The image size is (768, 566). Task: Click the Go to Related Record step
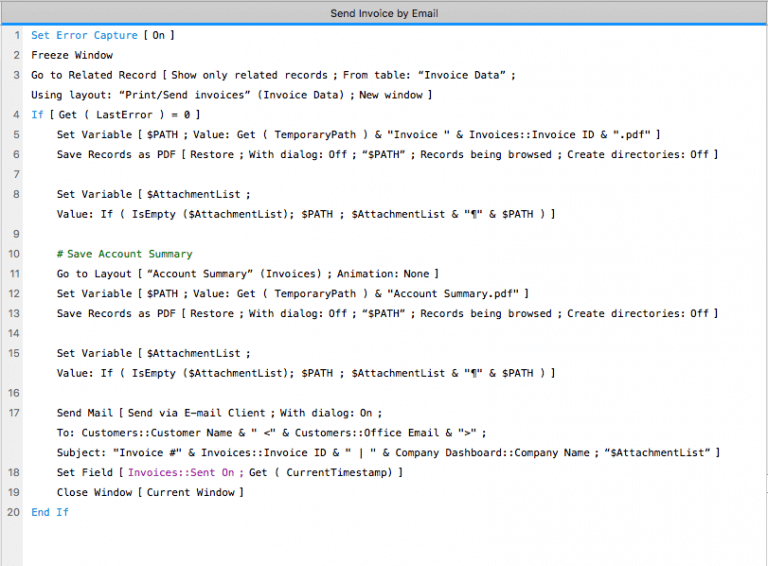click(273, 75)
